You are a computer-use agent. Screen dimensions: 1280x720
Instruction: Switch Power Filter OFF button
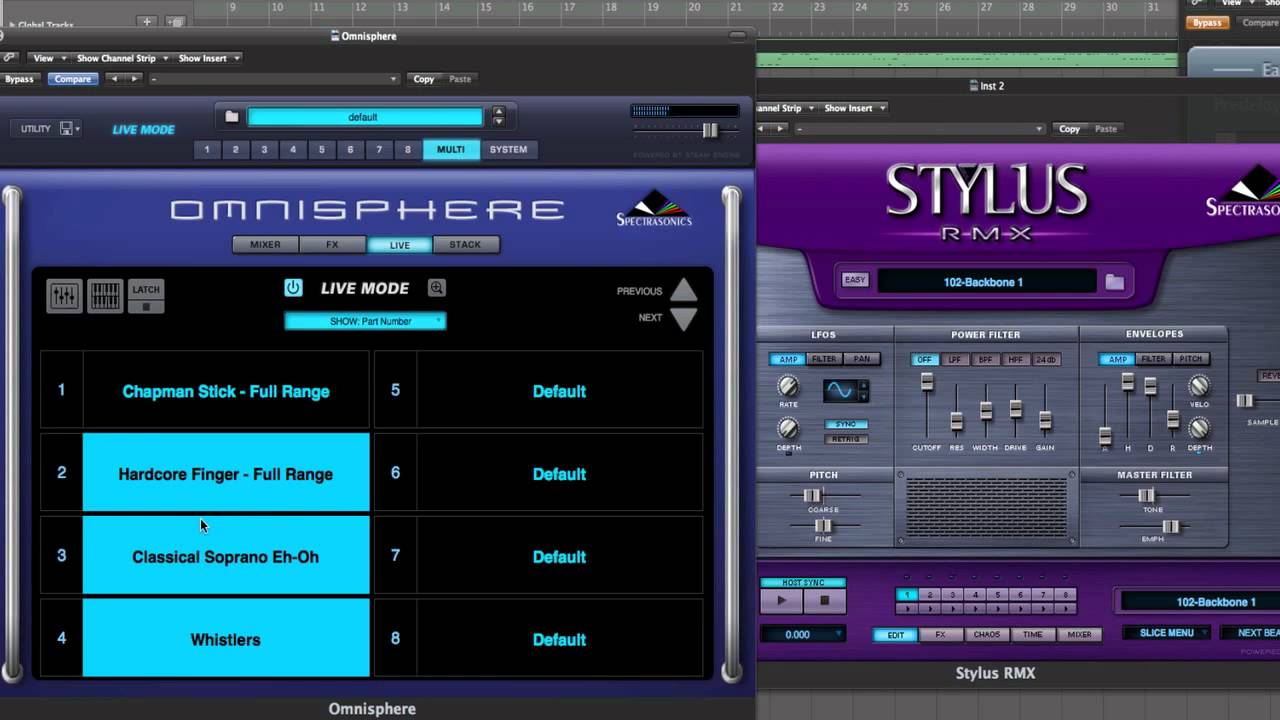pyautogui.click(x=924, y=360)
